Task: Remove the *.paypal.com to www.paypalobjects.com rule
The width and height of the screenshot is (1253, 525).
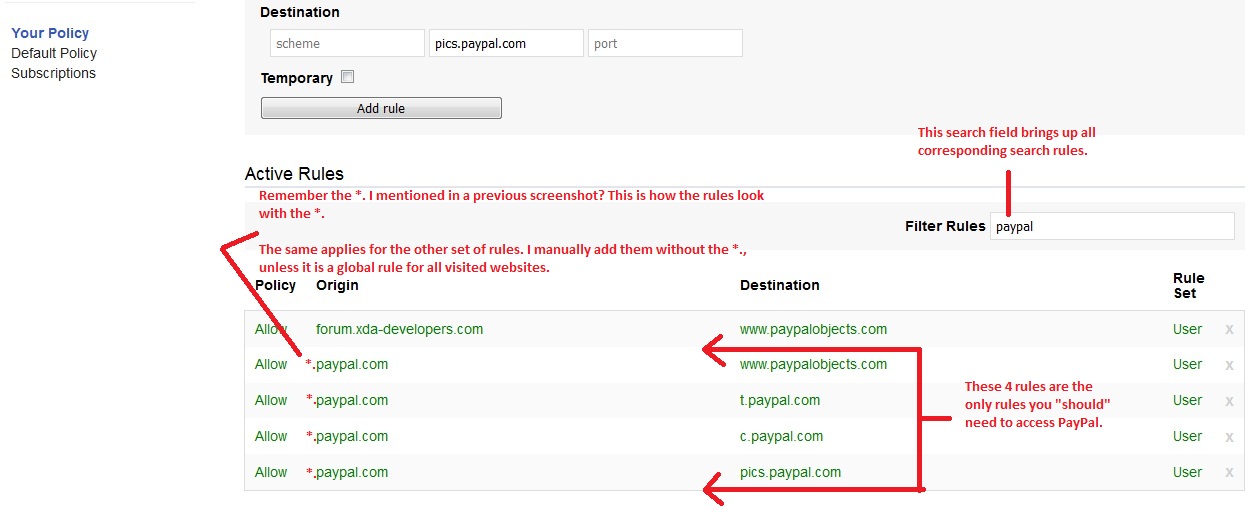Action: coord(1229,365)
